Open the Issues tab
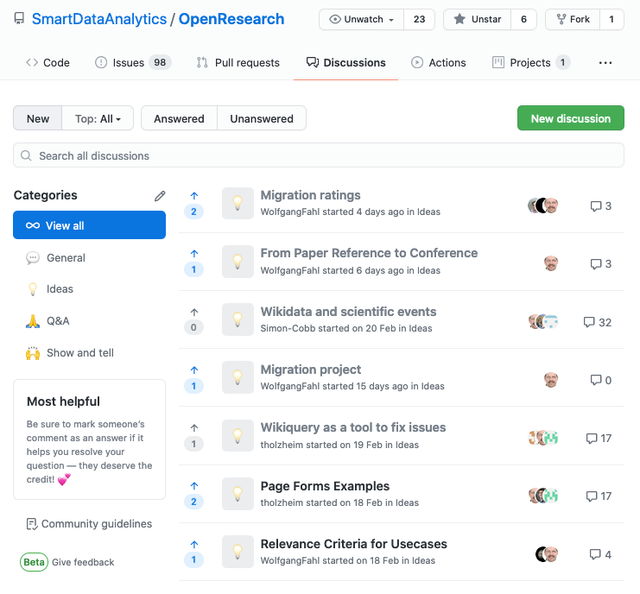The image size is (640, 594). tap(133, 63)
